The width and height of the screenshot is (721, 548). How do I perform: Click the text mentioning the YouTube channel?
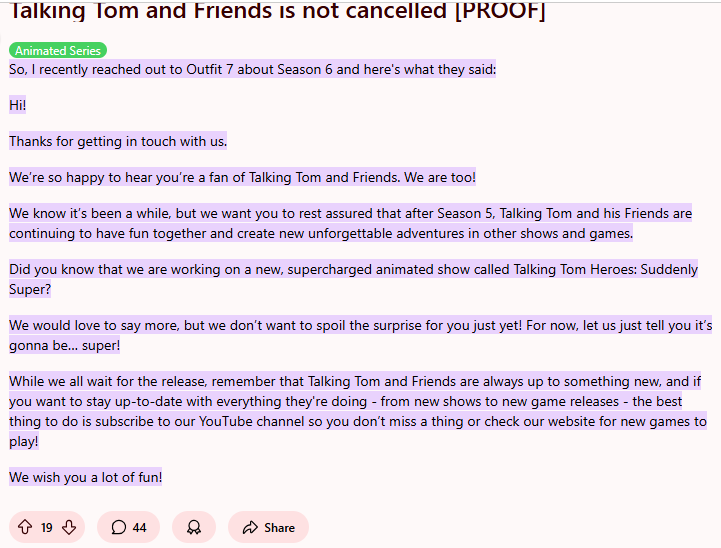(358, 422)
